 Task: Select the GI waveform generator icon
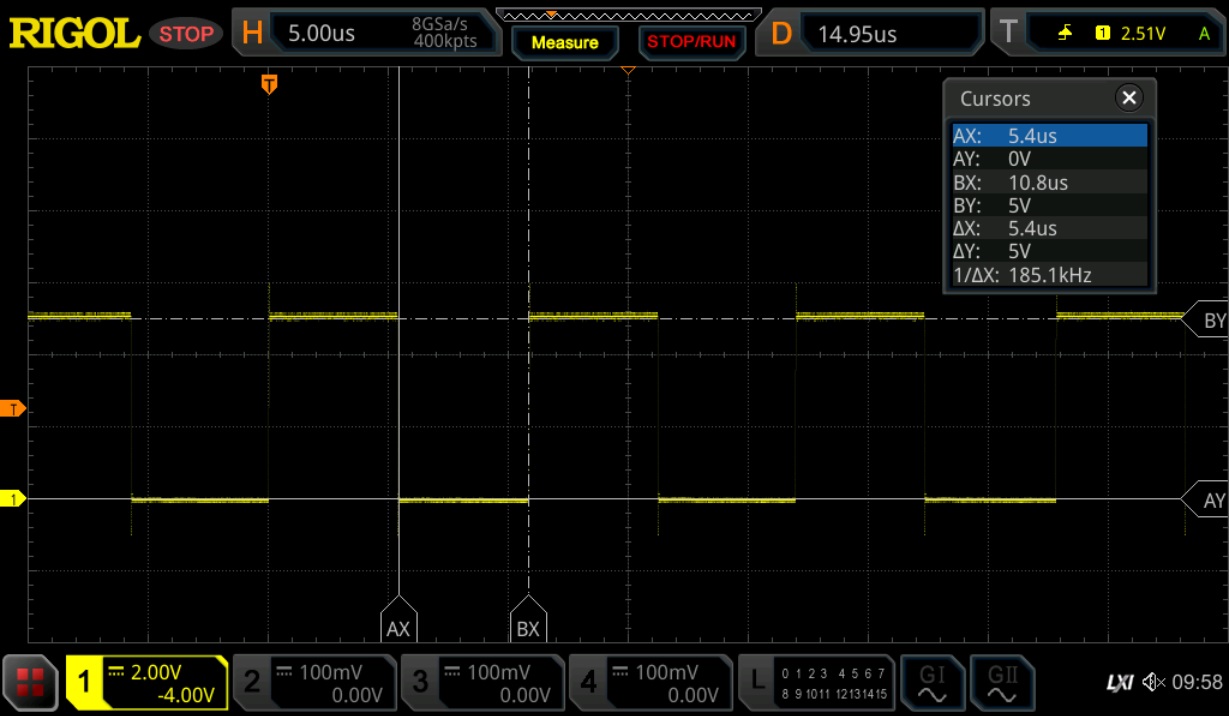point(932,683)
